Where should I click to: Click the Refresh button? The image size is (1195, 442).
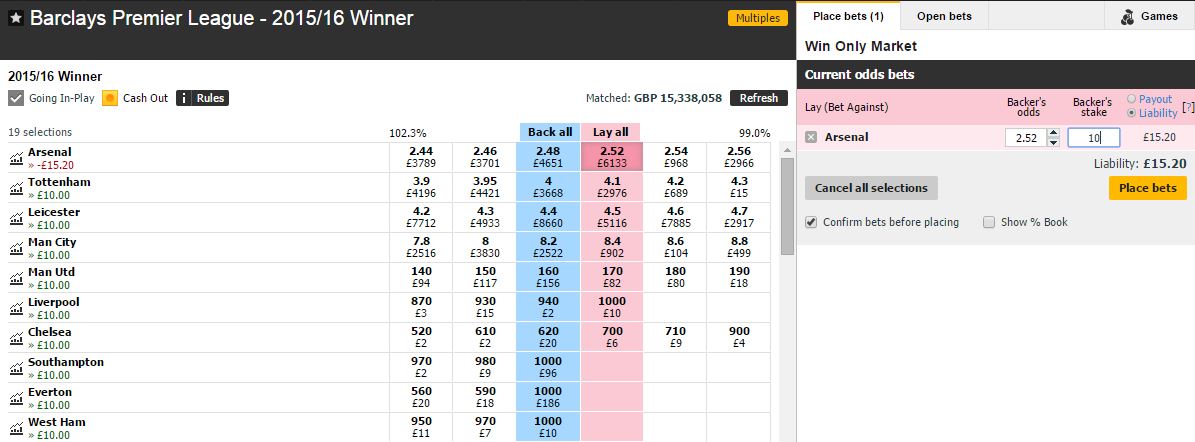[758, 98]
